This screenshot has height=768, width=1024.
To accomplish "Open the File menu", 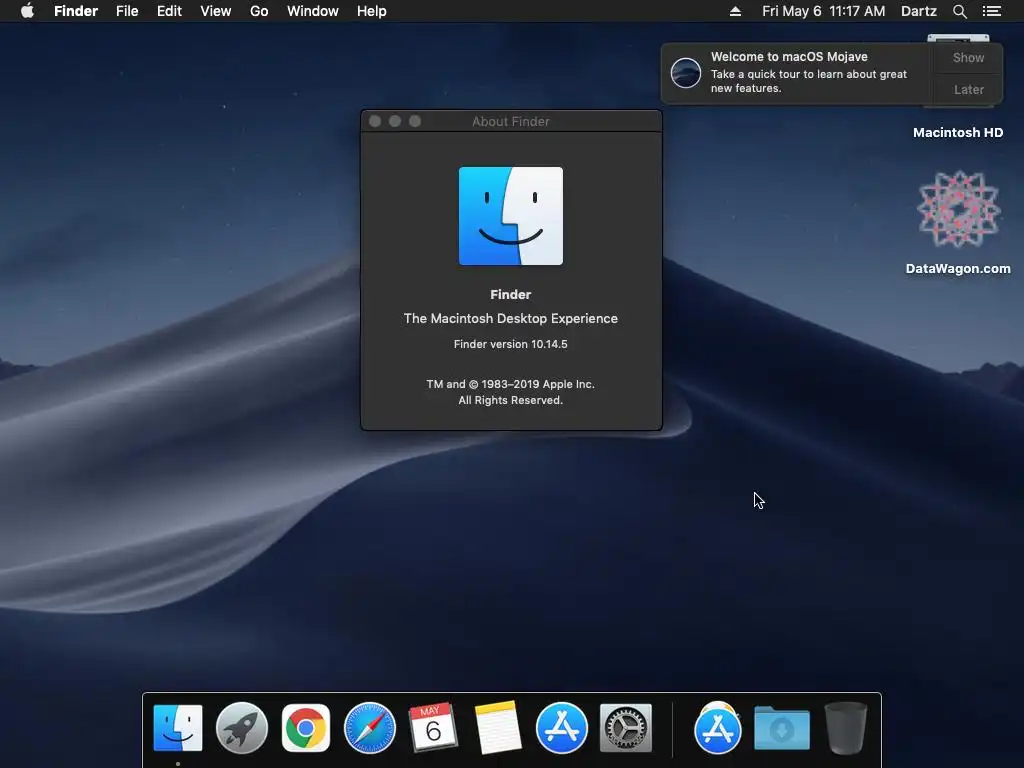I will point(127,11).
